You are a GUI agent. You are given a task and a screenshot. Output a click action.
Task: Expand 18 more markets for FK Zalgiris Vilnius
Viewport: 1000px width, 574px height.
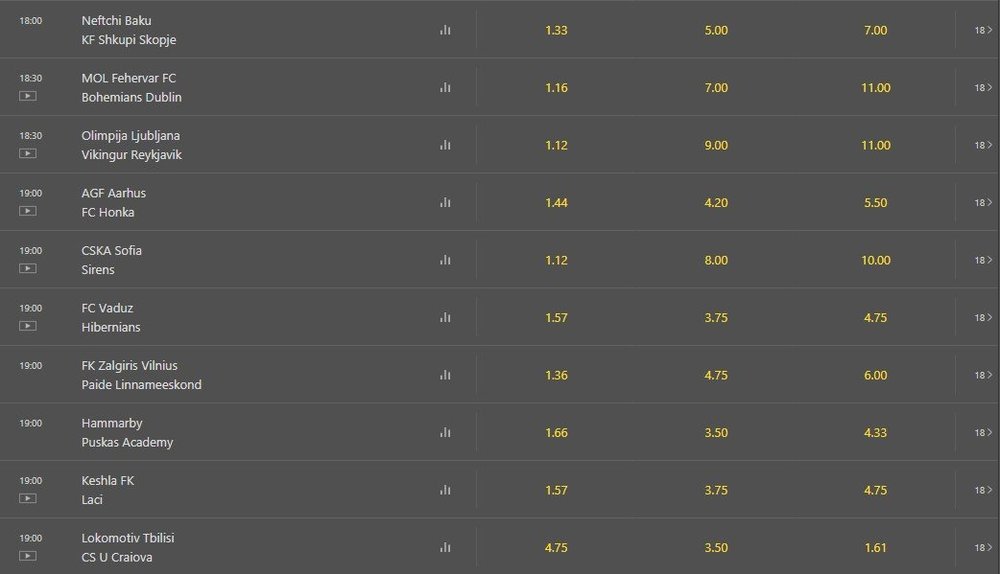pyautogui.click(x=983, y=375)
